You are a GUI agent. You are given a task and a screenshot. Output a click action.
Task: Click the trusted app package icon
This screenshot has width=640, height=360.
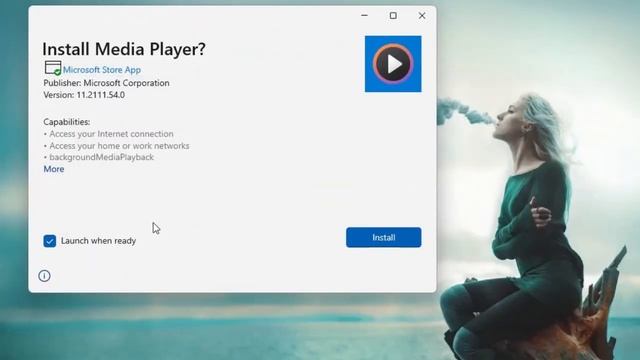pos(53,68)
